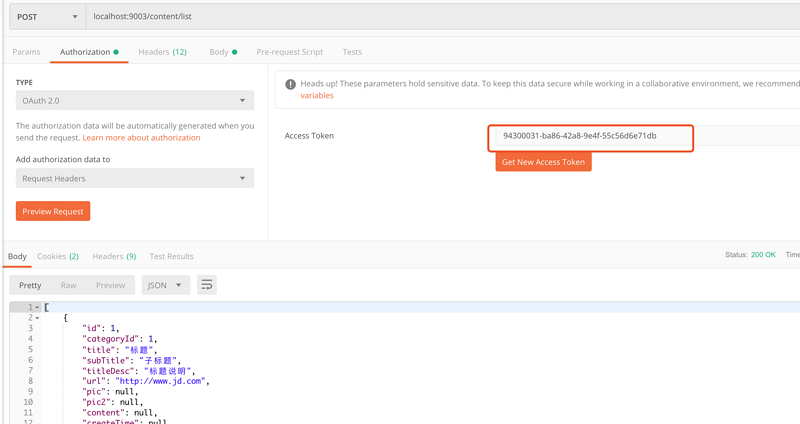Click the heads up warning icon
This screenshot has width=800, height=424.
pos(290,85)
